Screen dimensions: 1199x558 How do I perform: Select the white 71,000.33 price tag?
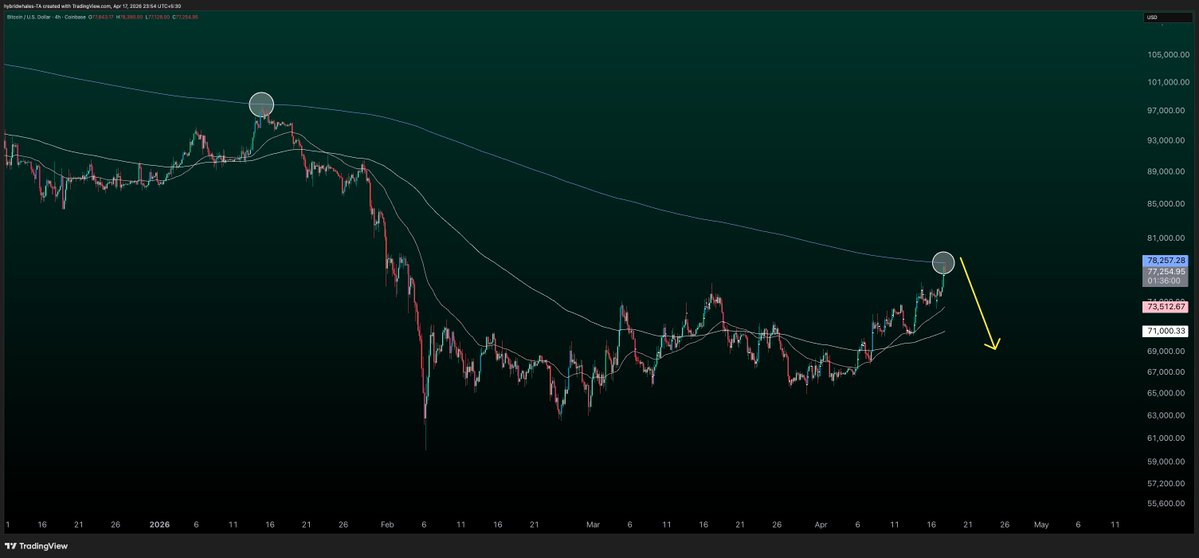pos(1166,331)
